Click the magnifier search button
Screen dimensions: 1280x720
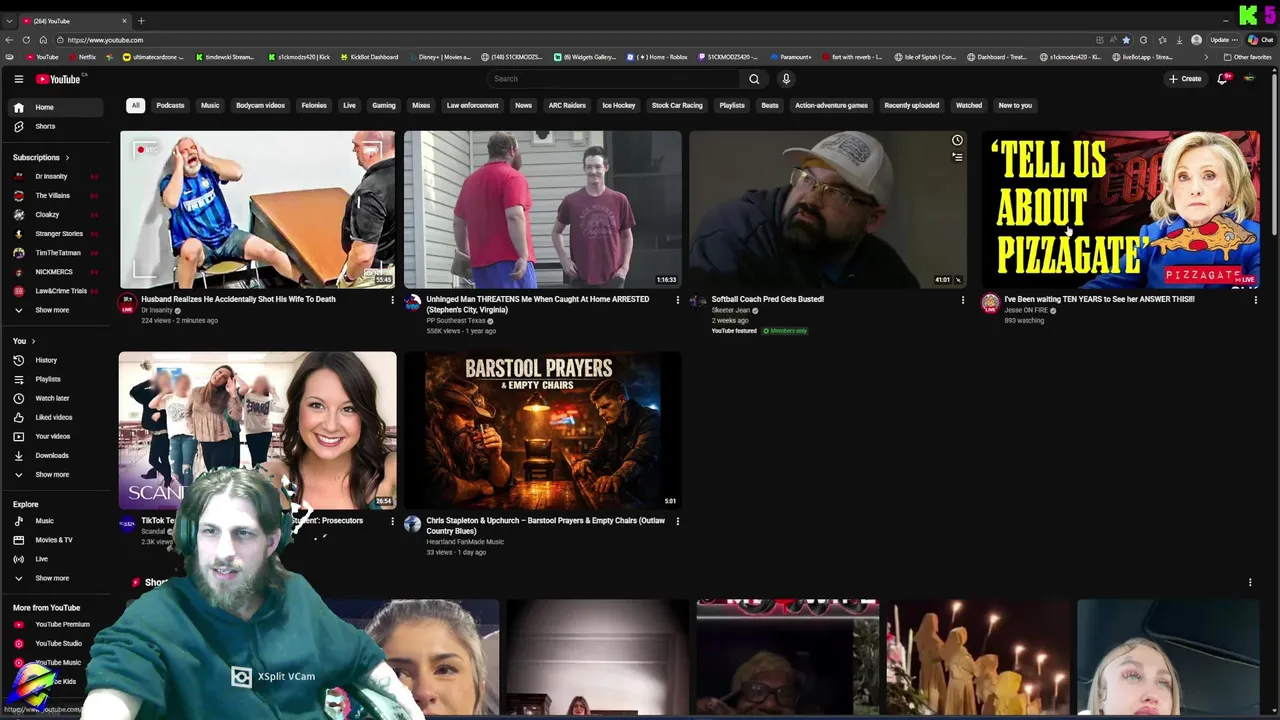click(754, 79)
